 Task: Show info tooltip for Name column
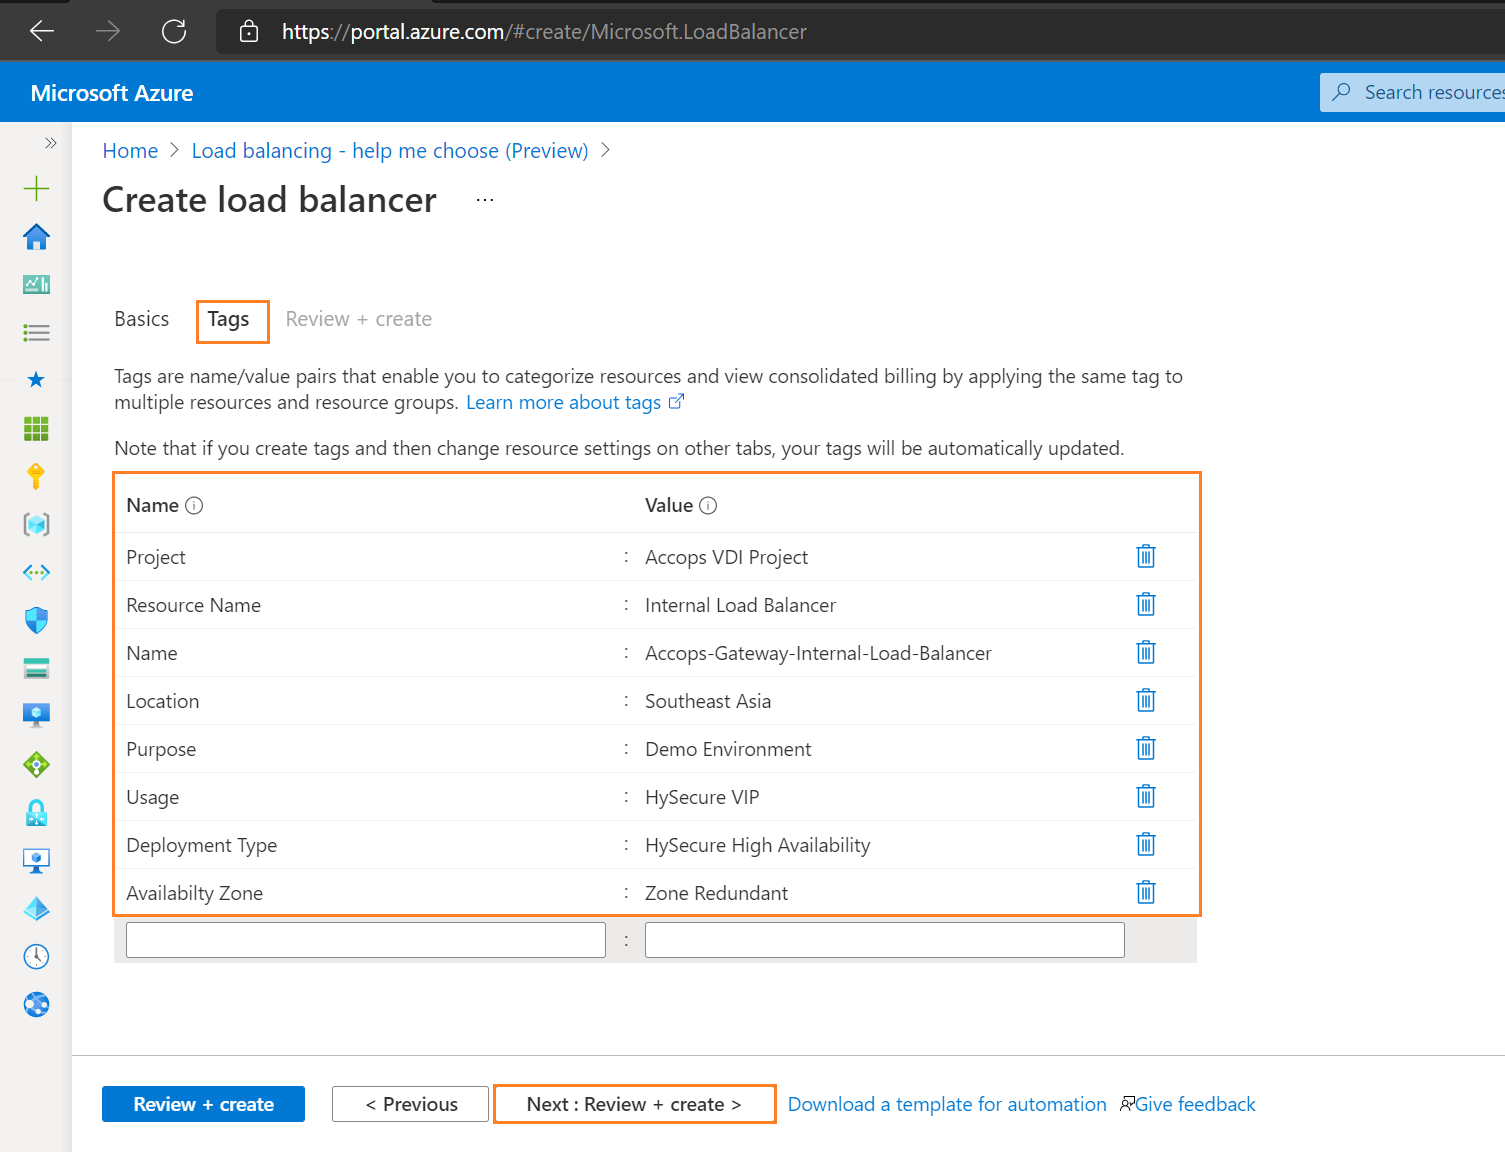coord(194,506)
